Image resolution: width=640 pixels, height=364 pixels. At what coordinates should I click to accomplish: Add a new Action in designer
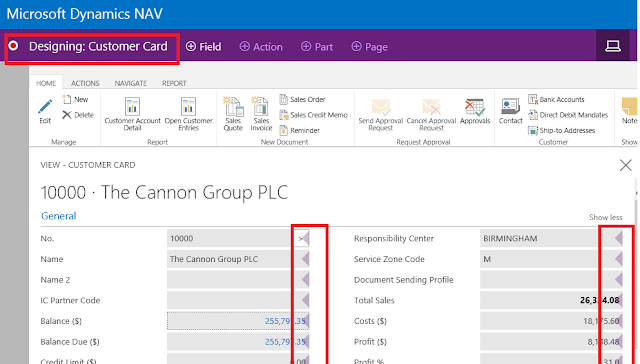tap(261, 47)
